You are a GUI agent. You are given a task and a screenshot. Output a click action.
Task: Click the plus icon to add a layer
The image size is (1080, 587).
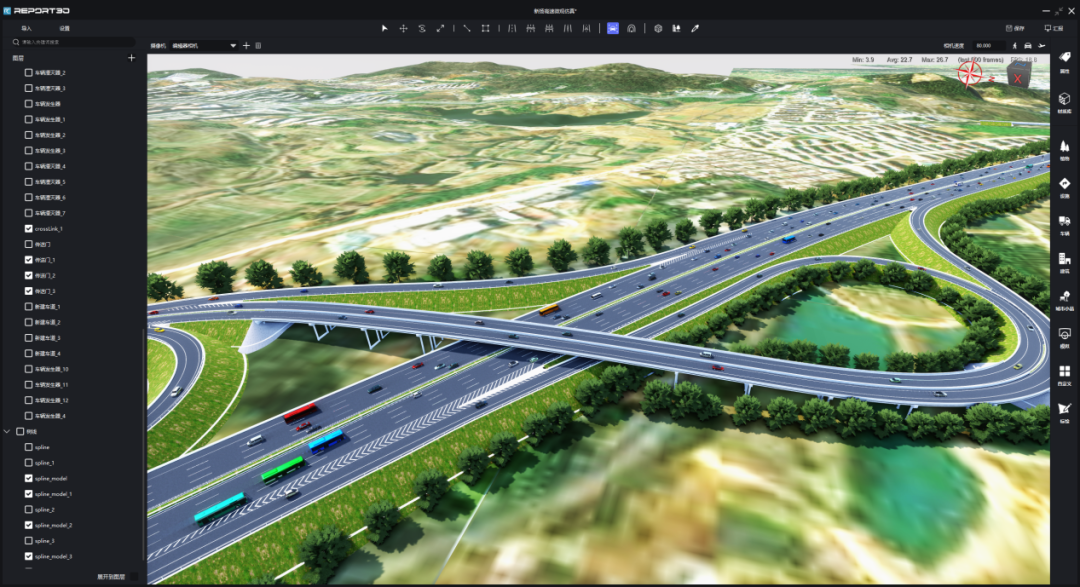[131, 59]
